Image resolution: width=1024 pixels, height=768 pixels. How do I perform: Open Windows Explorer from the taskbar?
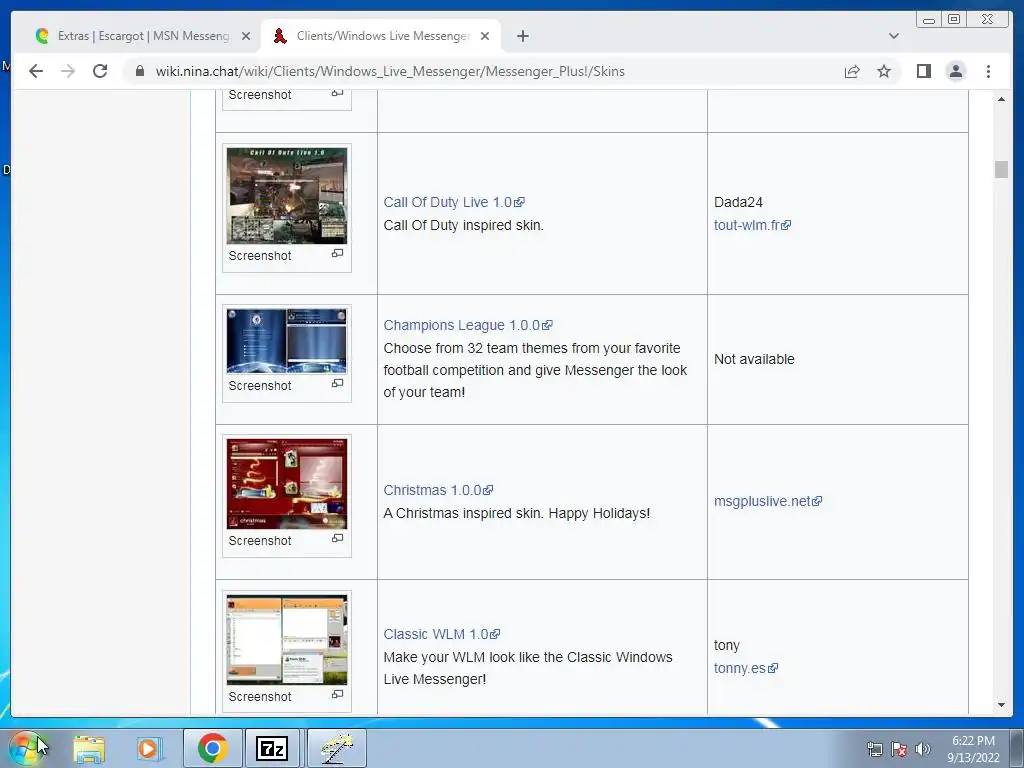tap(89, 748)
